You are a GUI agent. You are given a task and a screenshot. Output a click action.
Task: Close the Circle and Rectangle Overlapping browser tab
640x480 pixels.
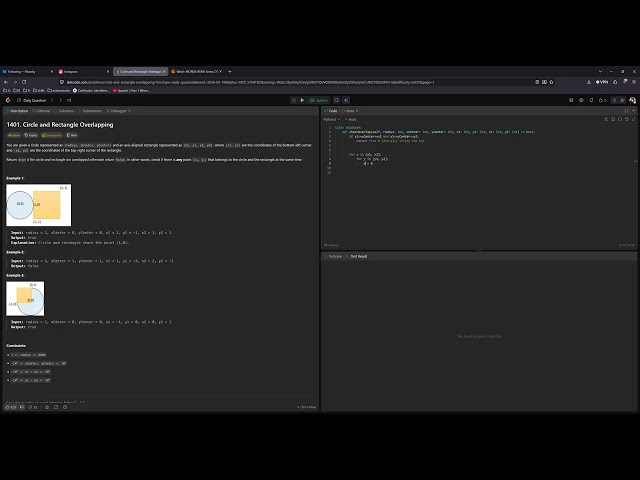(x=164, y=71)
